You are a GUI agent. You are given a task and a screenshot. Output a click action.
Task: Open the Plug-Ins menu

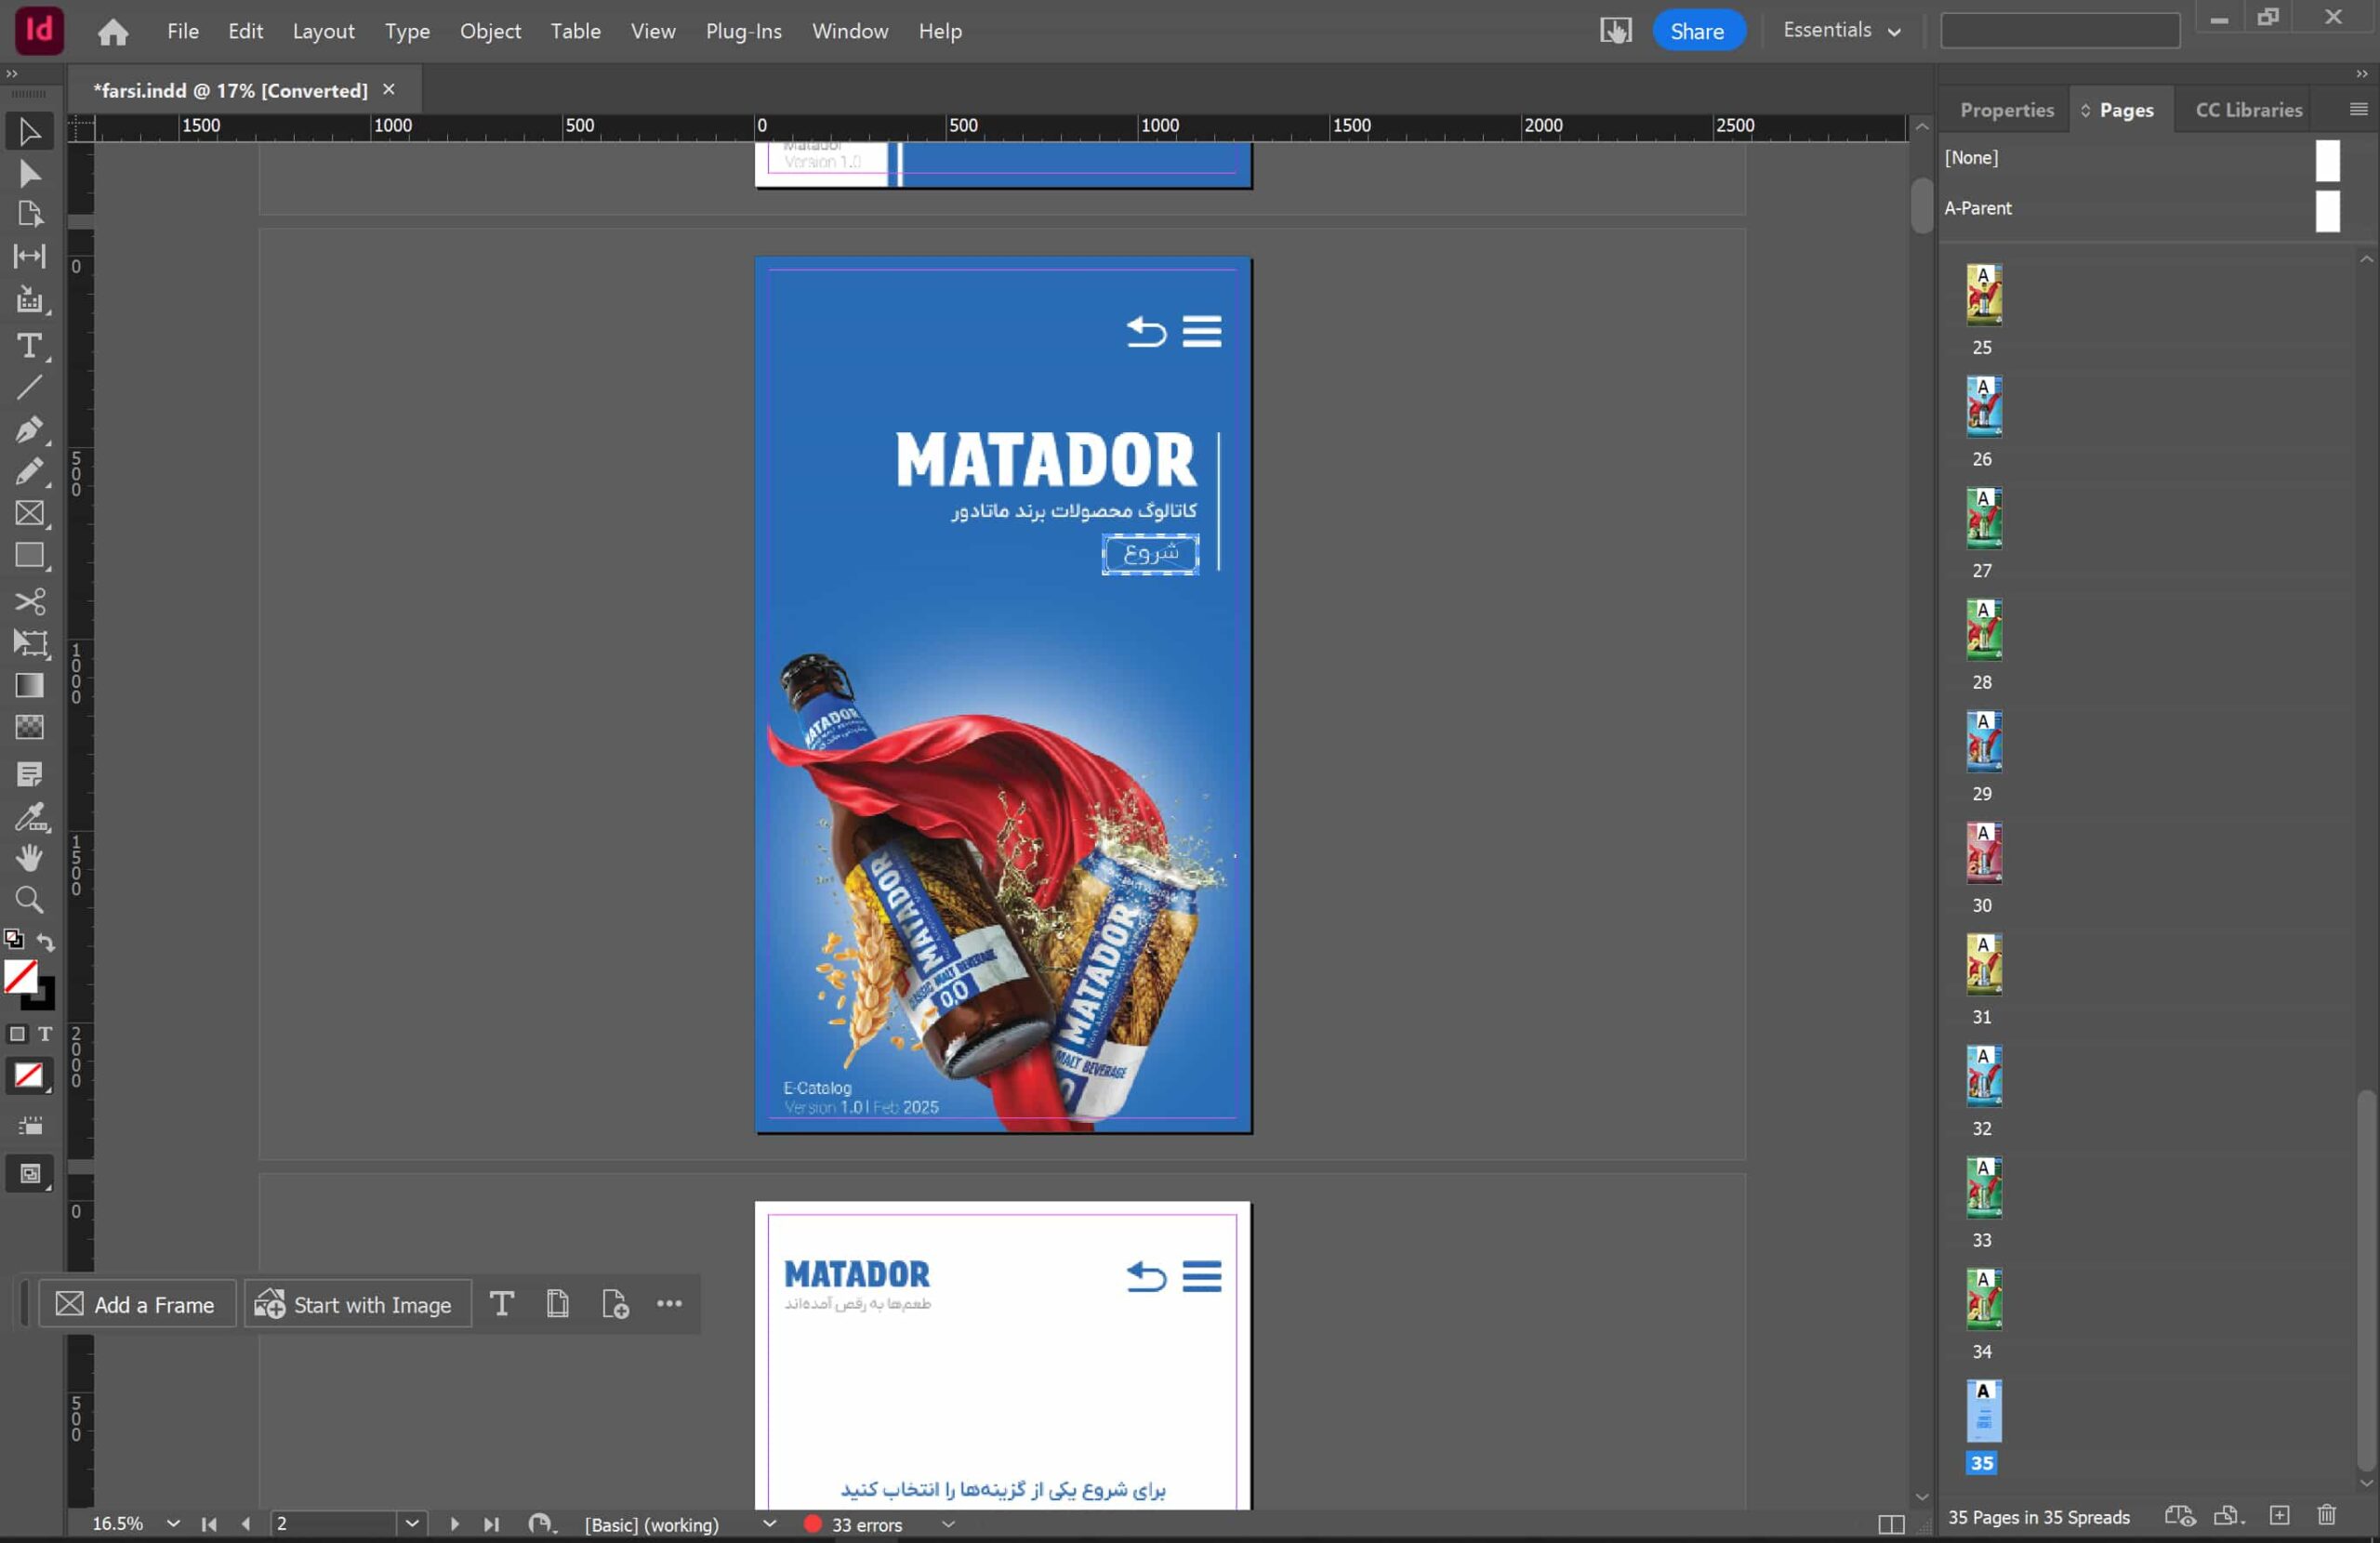coord(743,31)
